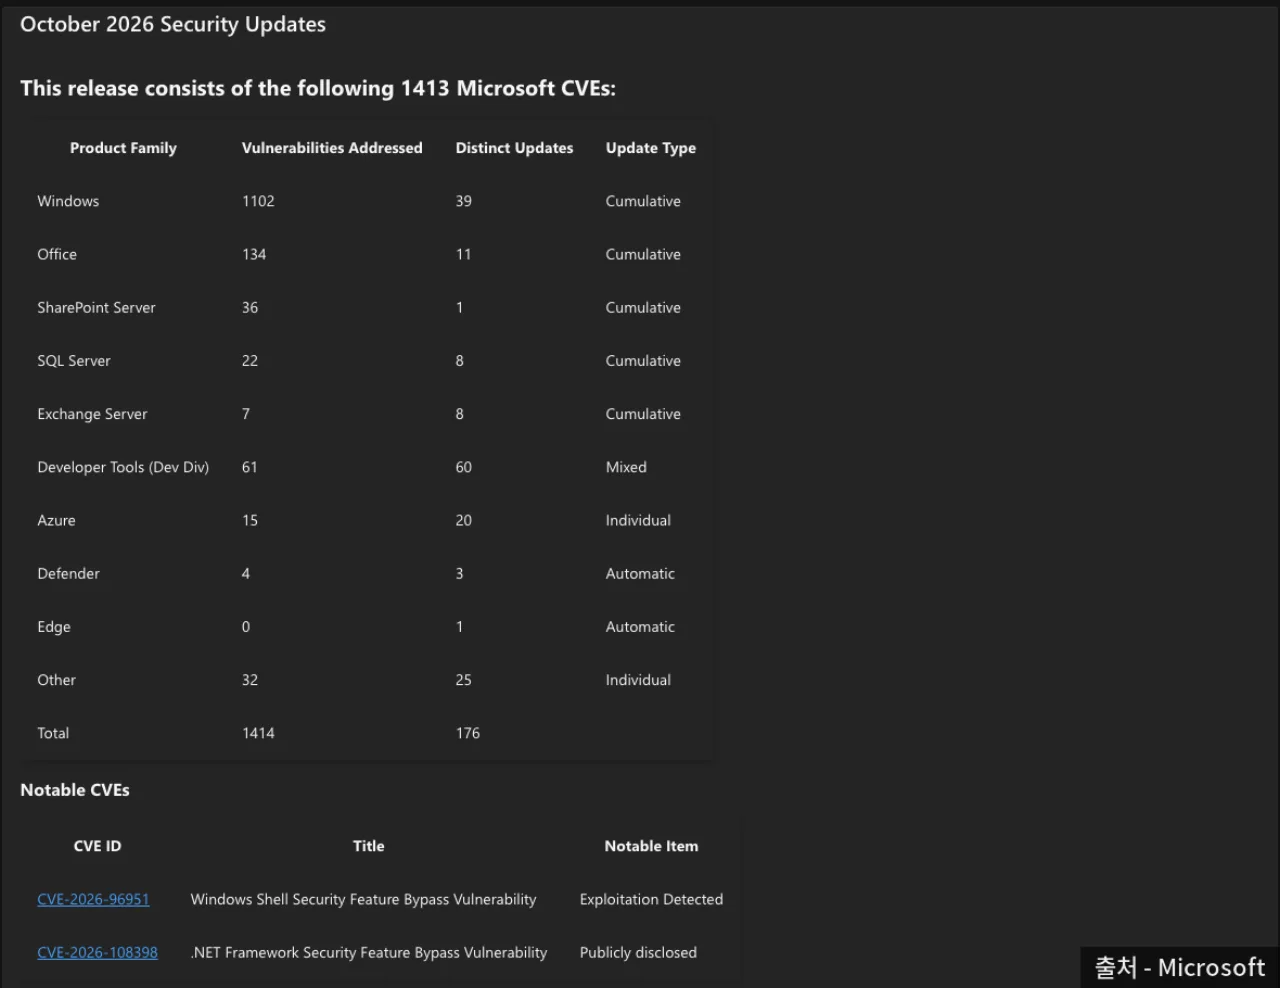Select the "60" distinct updates for Developer Tools
Screen dimensions: 1280x988
(464, 467)
